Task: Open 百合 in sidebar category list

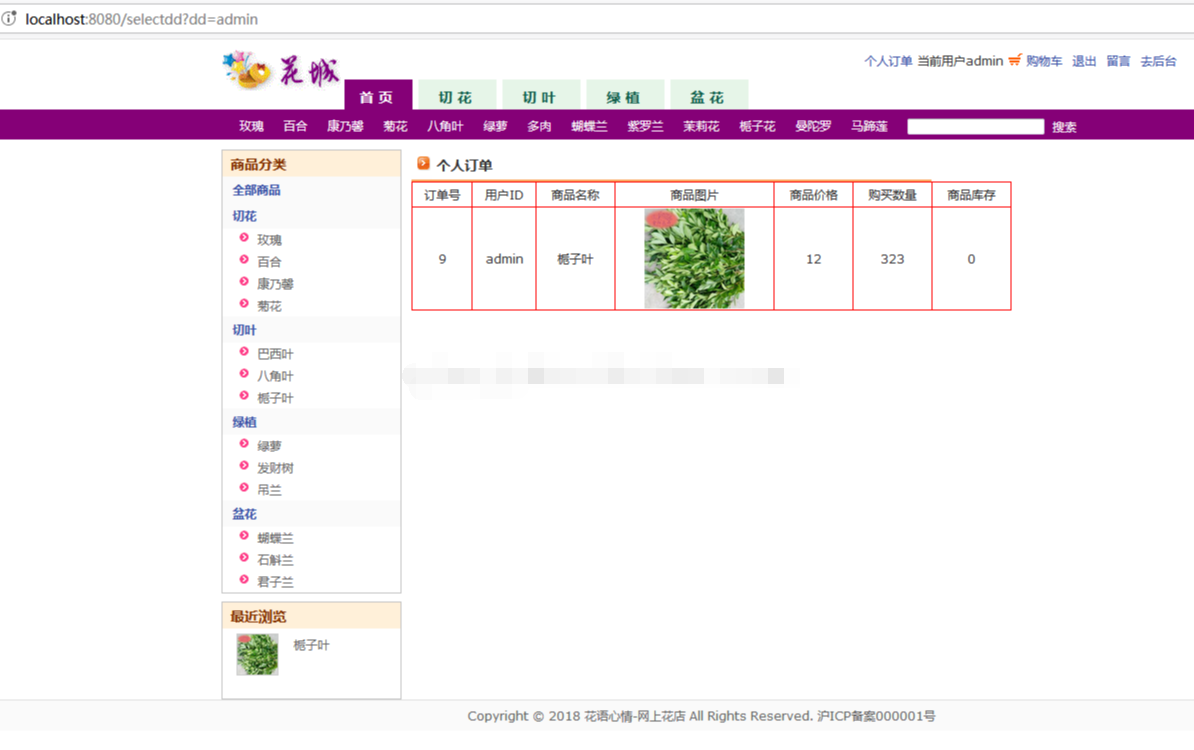Action: tap(270, 262)
